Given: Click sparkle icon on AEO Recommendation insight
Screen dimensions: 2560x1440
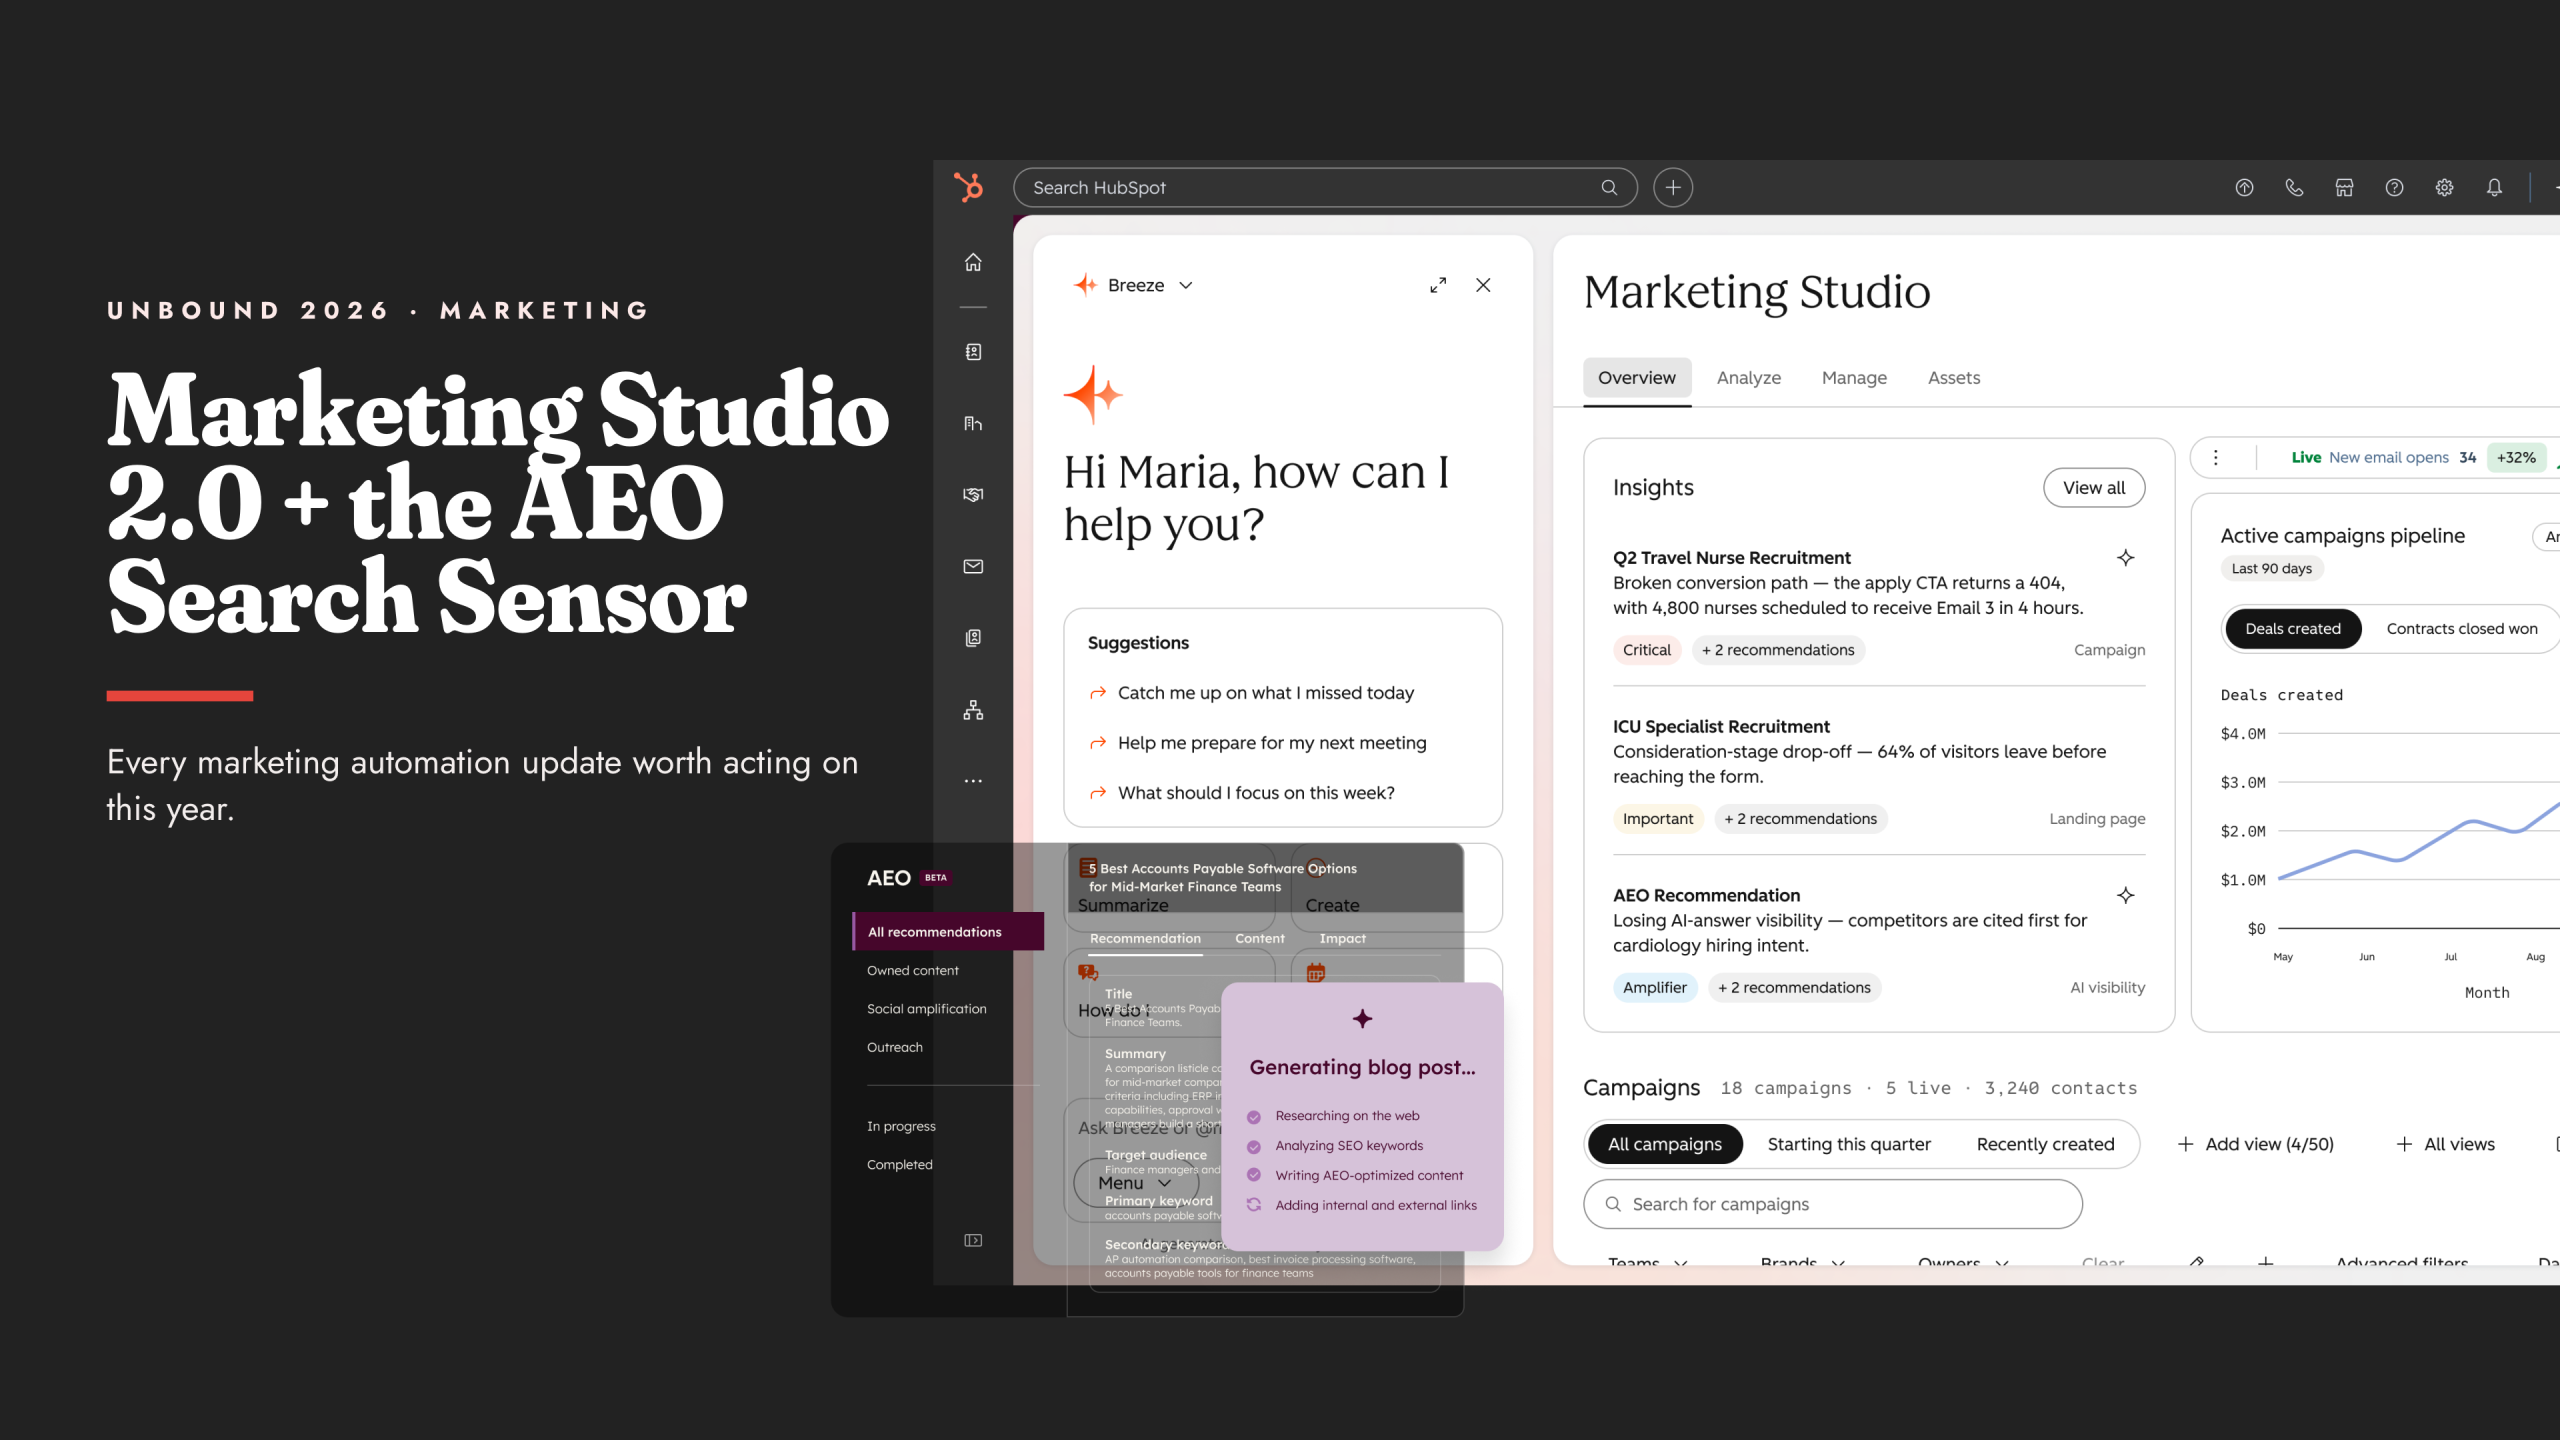Looking at the screenshot, I should coord(2126,895).
